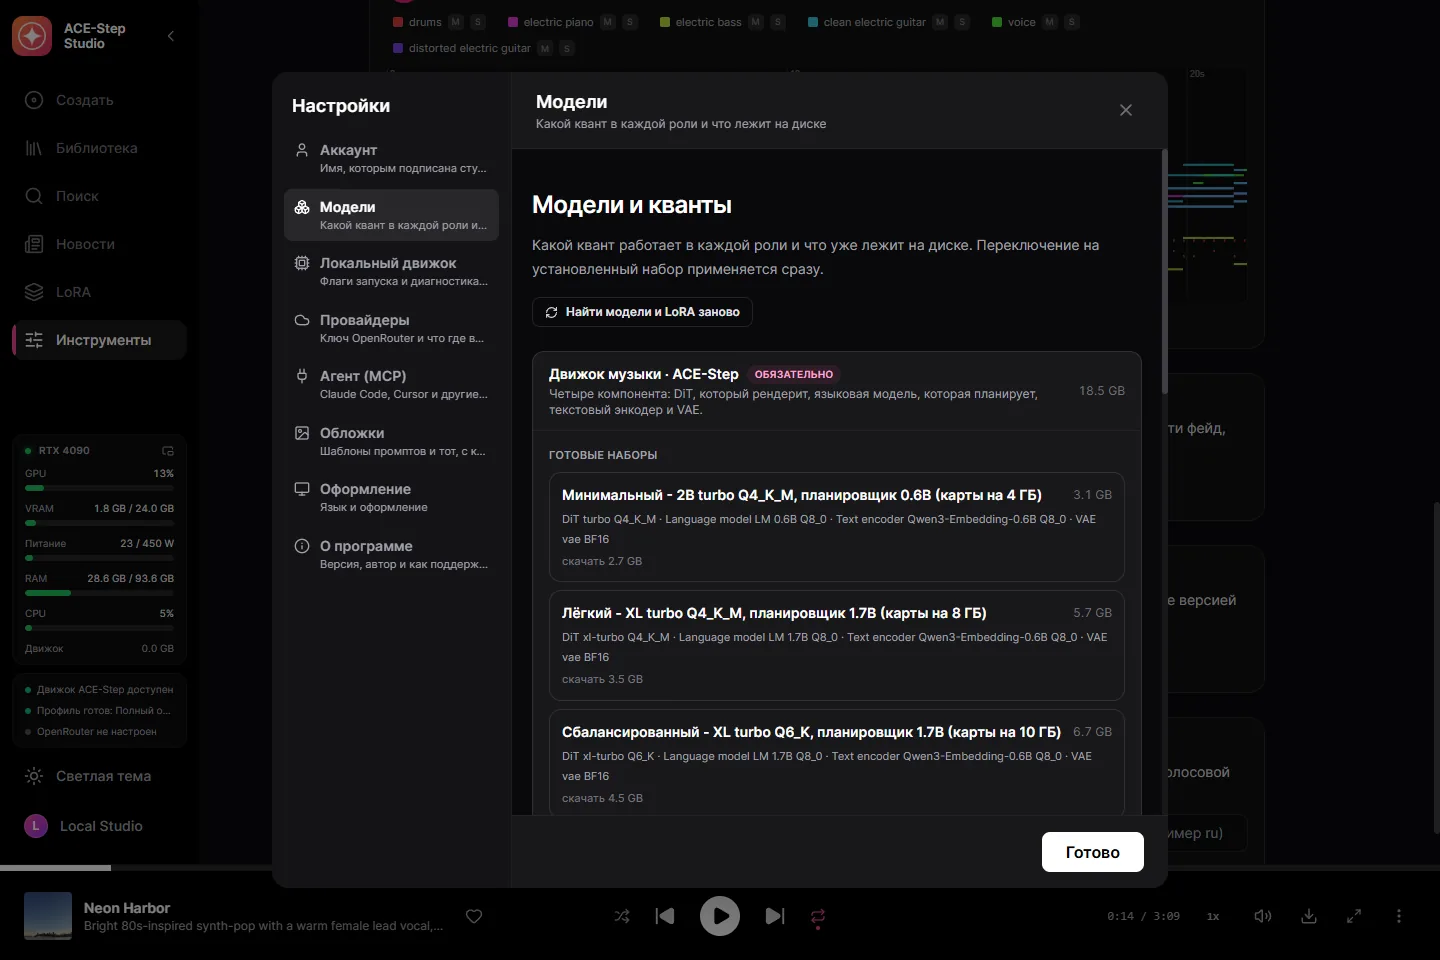Expand the player to fullscreen
Viewport: 1440px width, 960px height.
coord(1354,916)
